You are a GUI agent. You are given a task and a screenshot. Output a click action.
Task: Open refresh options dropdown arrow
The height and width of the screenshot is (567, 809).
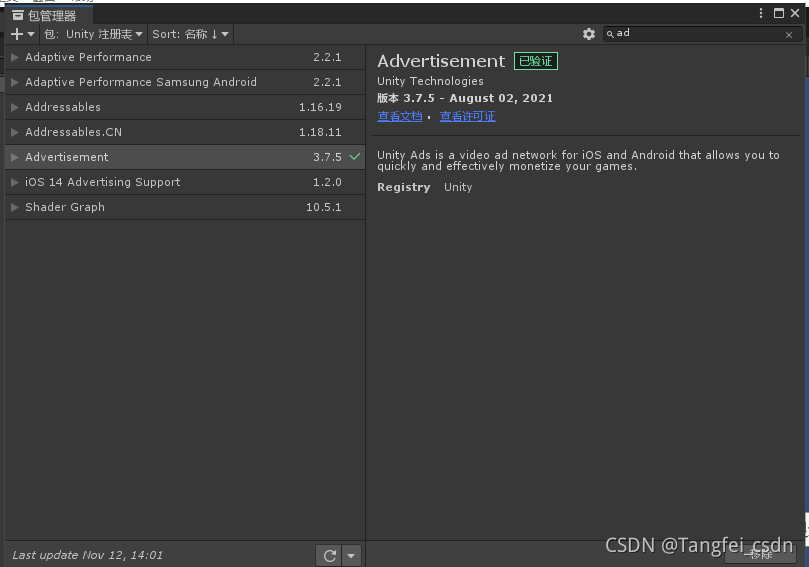(351, 556)
